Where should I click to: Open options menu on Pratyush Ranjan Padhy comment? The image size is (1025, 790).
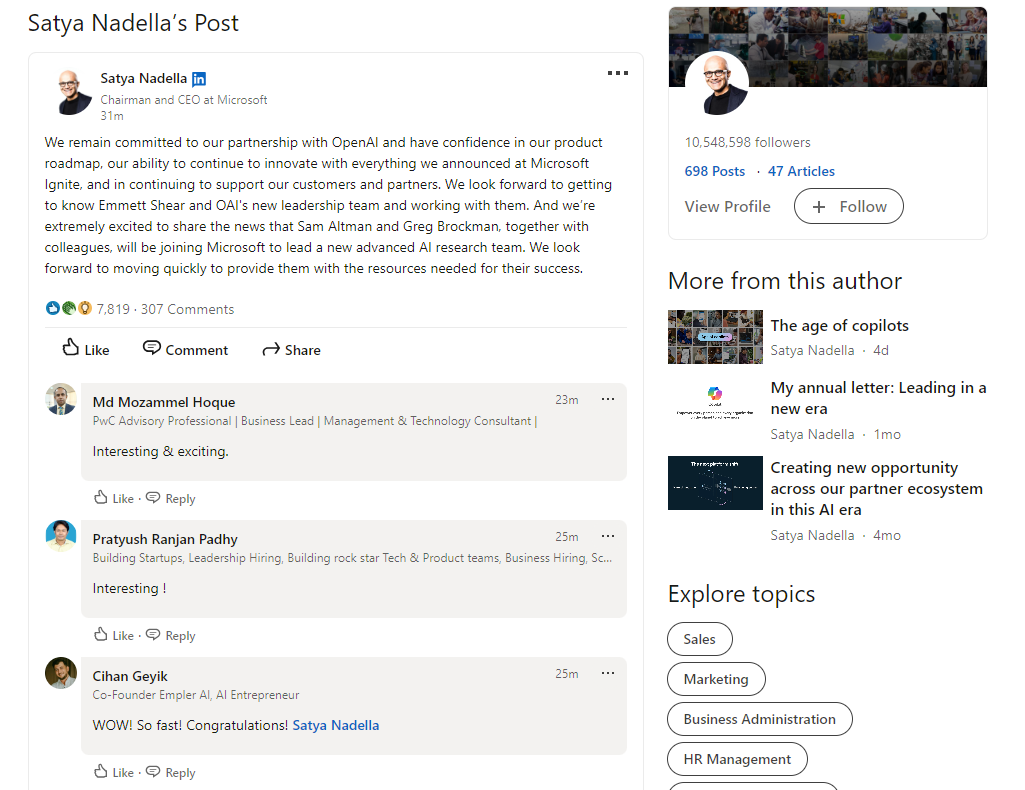pos(608,536)
